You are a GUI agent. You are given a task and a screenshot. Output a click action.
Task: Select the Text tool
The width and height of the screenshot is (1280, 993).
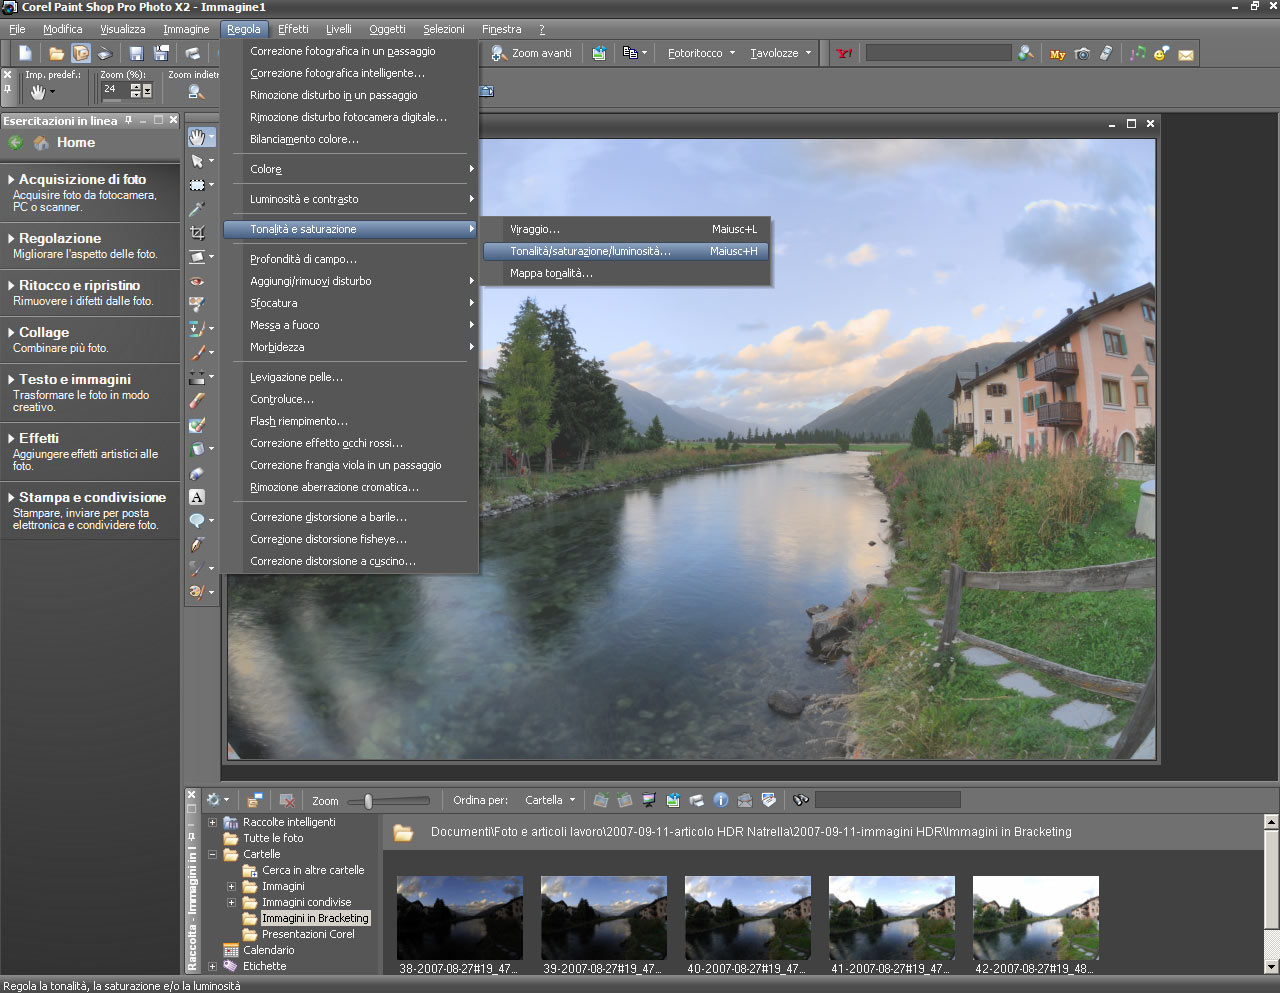point(197,497)
